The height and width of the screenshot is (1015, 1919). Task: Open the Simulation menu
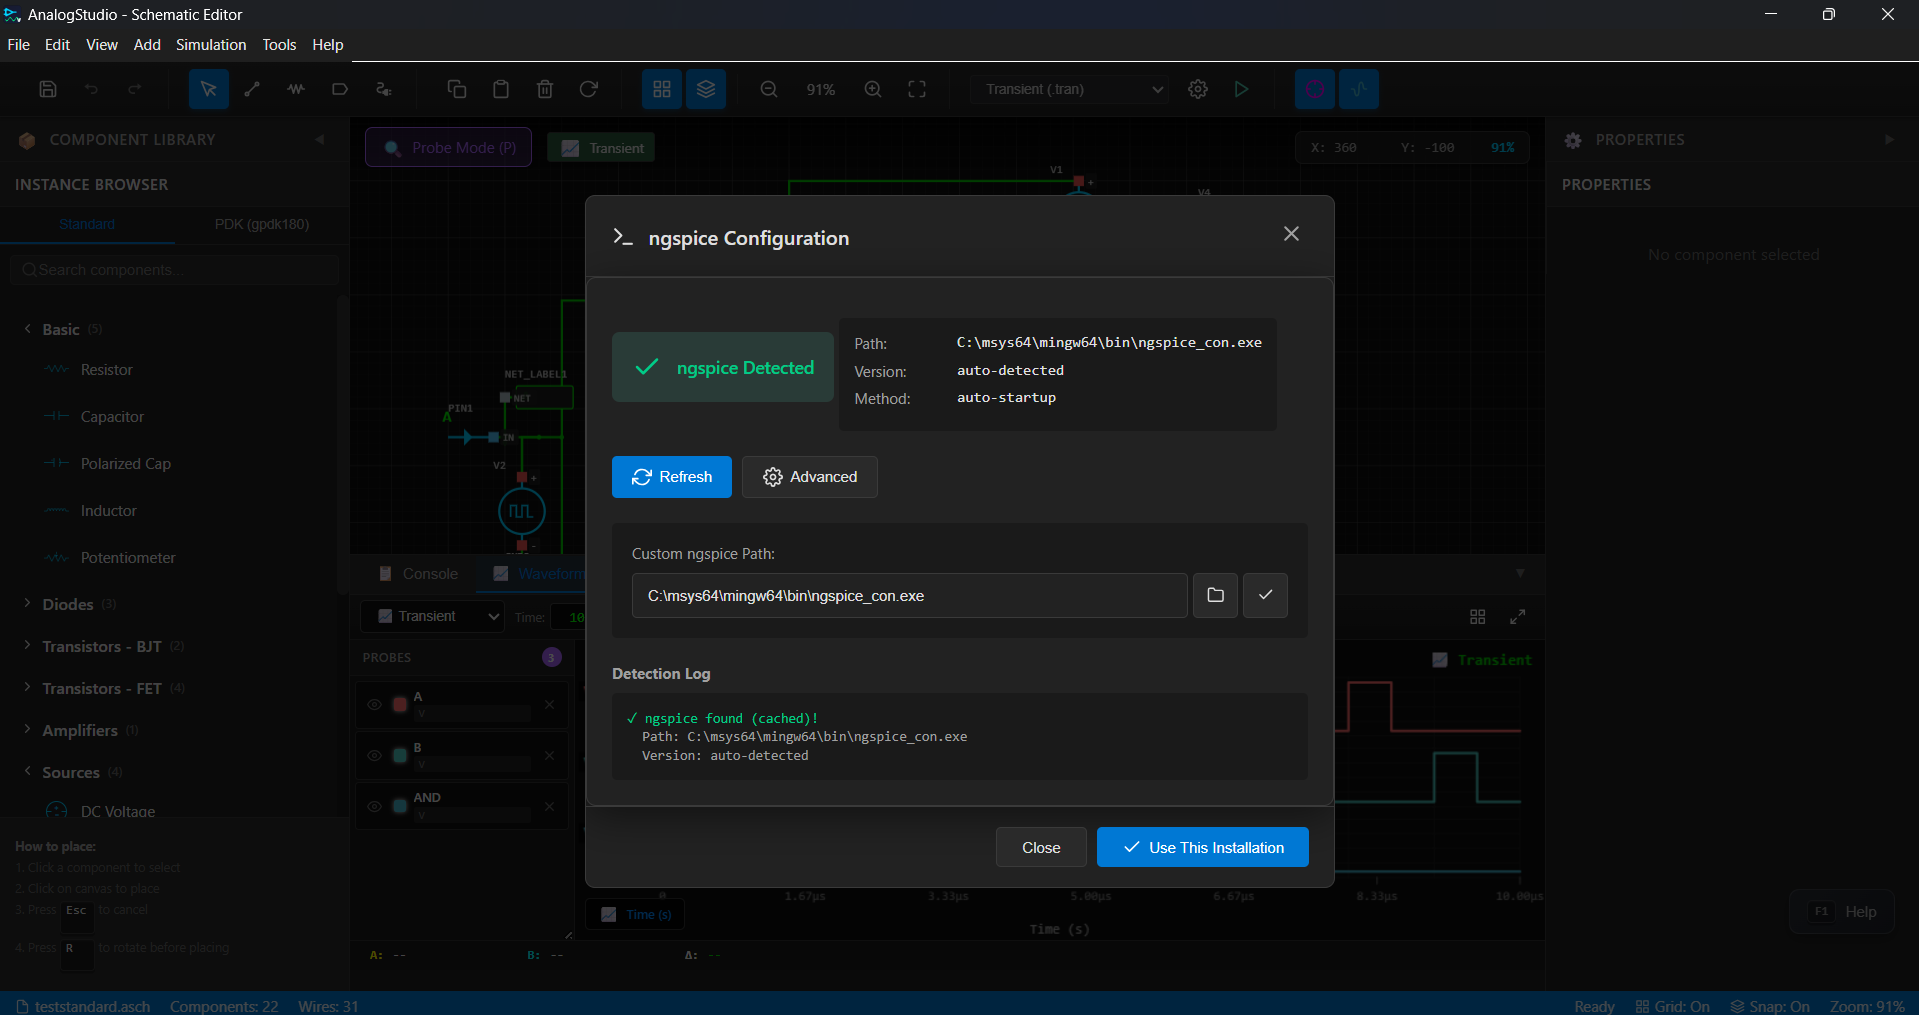click(210, 45)
